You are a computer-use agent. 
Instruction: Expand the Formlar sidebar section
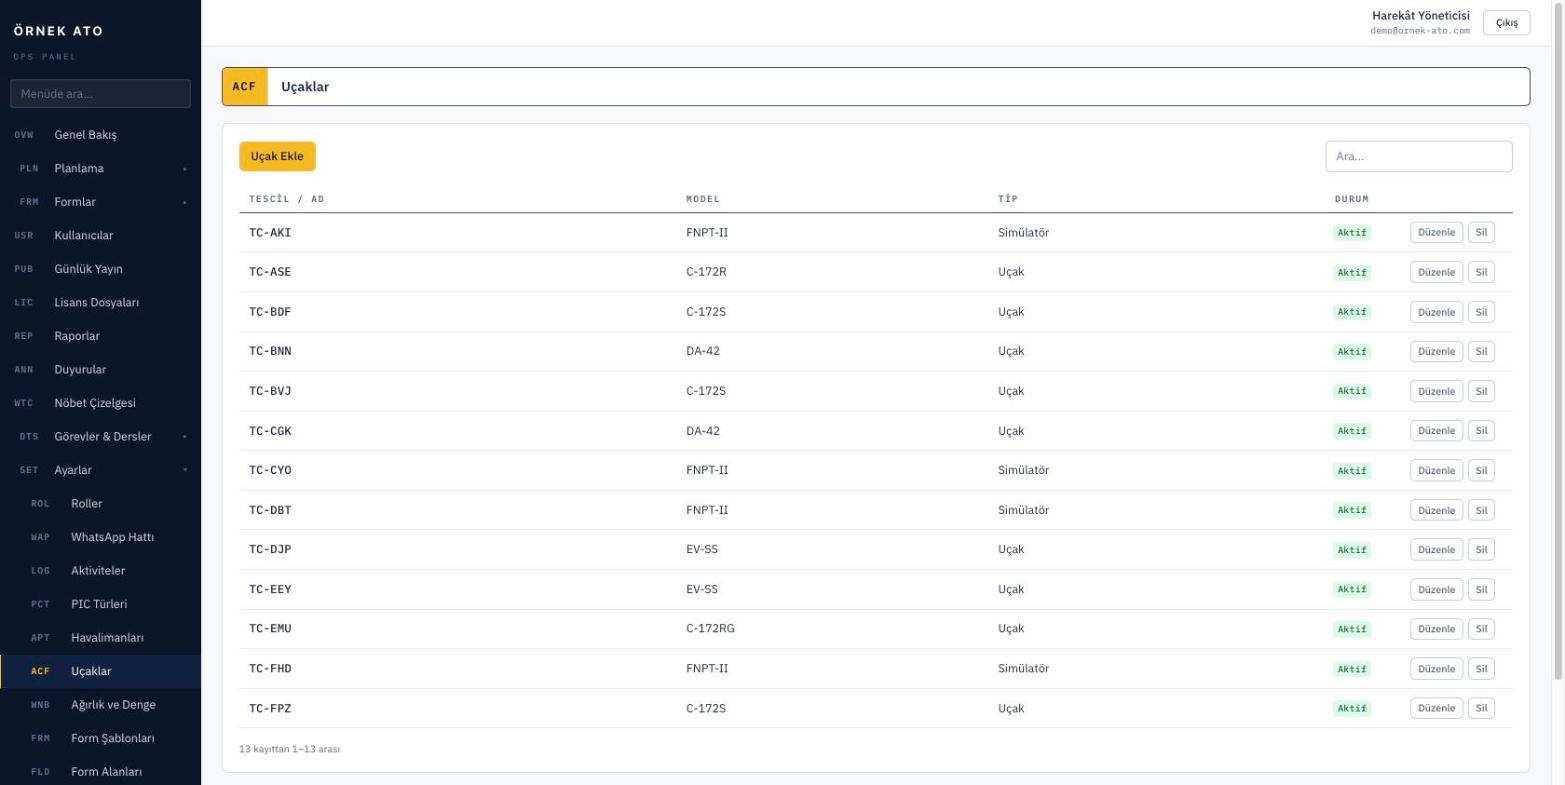(x=100, y=202)
